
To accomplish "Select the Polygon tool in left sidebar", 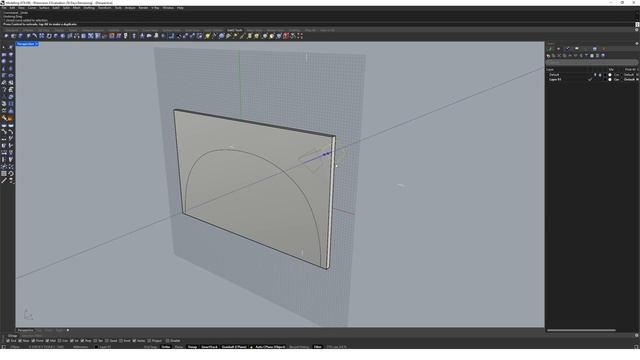I will click(x=4, y=76).
